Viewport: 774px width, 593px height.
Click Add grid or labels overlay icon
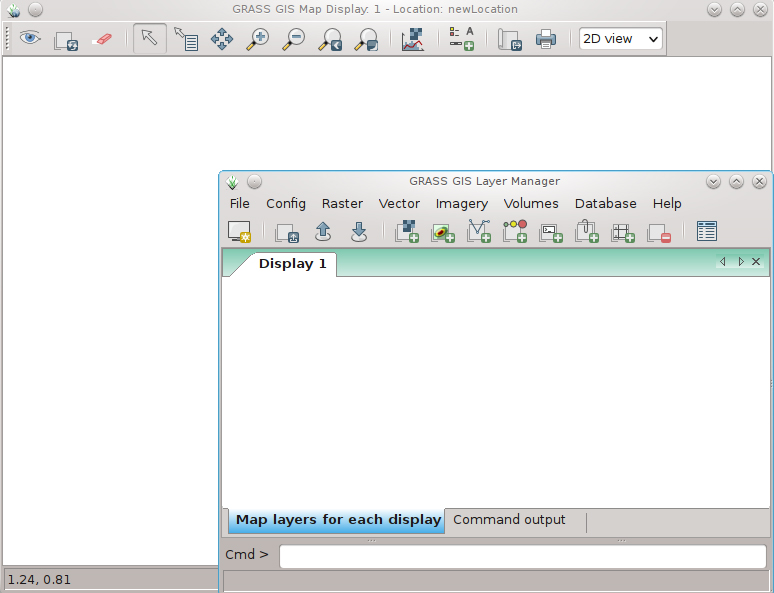coord(623,232)
